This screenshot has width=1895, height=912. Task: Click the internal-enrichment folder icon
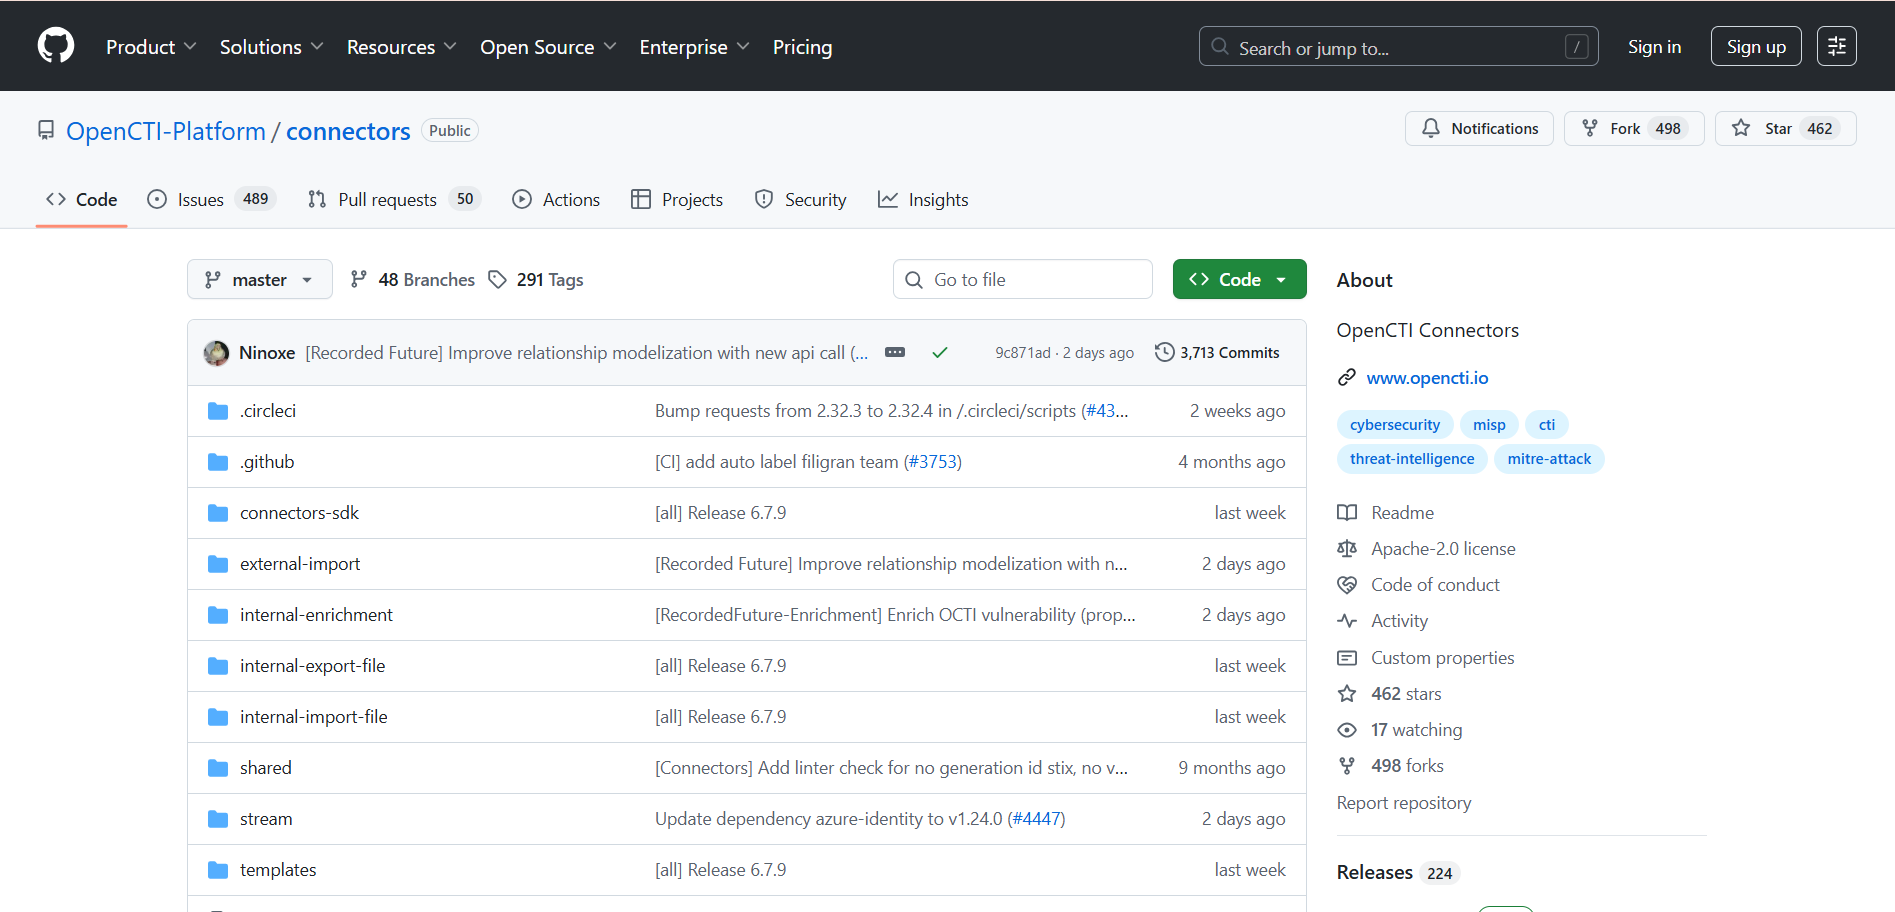[x=218, y=615]
